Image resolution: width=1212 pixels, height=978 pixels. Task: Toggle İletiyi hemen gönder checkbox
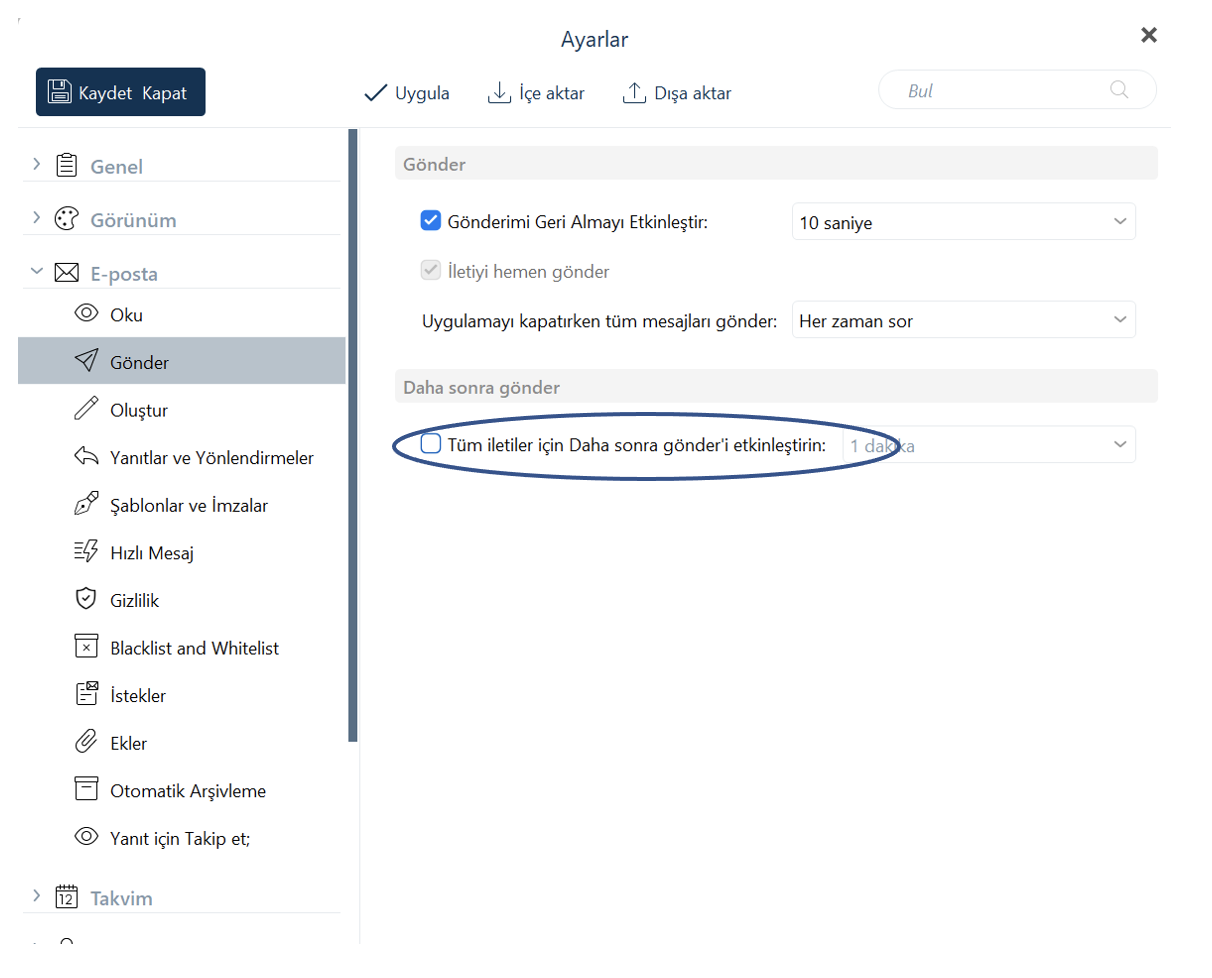point(431,270)
